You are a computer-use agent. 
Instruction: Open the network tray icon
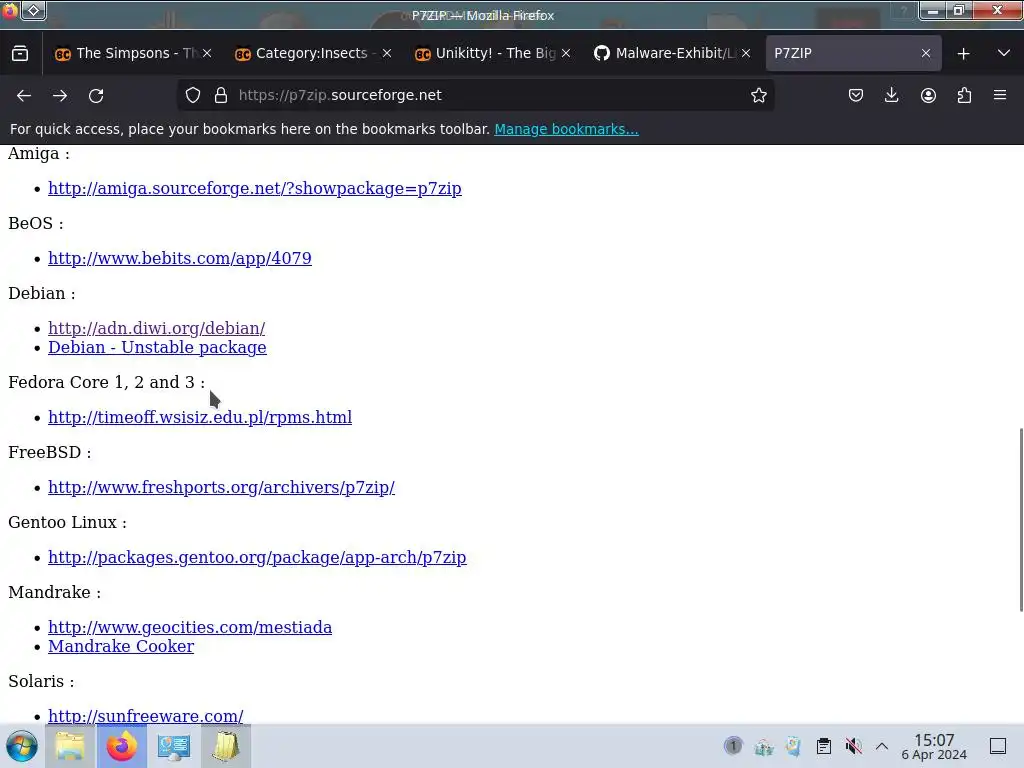click(x=763, y=746)
